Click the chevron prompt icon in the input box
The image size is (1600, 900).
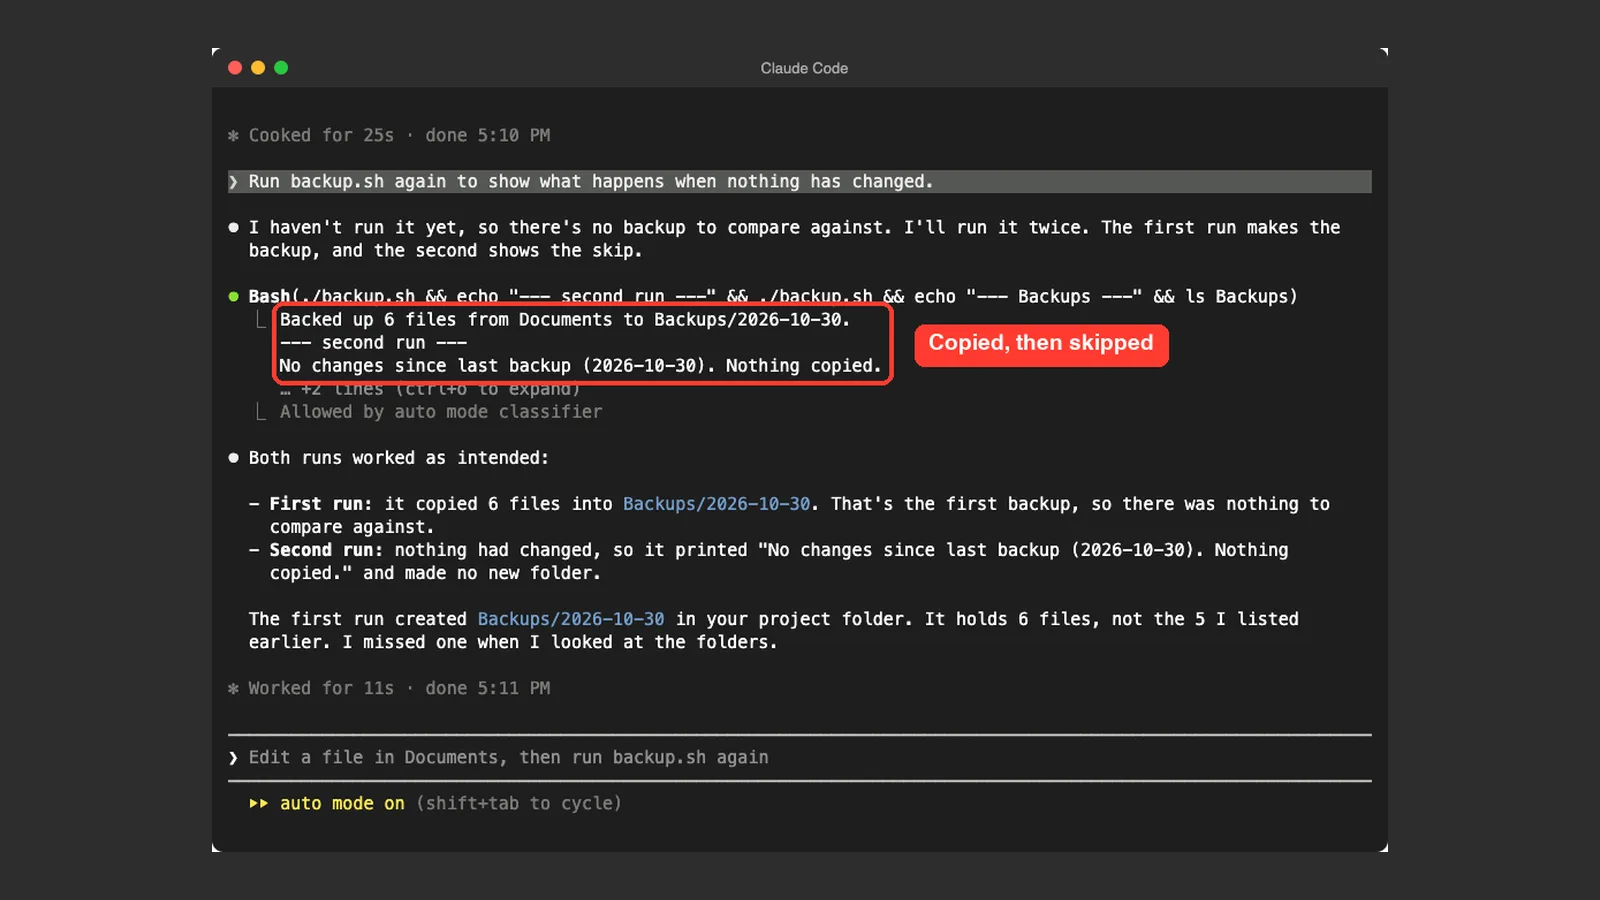[x=234, y=758]
